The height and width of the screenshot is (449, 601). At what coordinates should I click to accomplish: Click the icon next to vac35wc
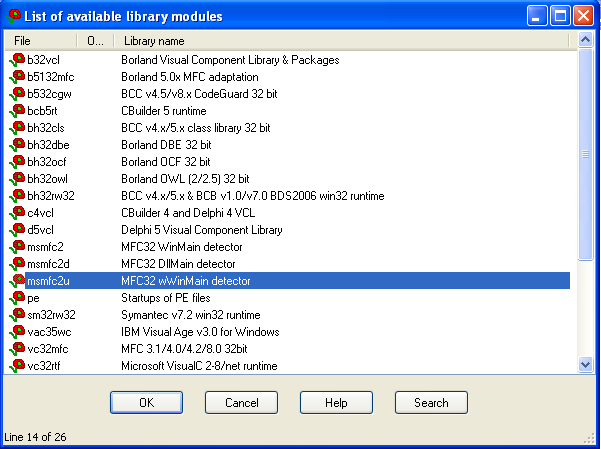17,332
